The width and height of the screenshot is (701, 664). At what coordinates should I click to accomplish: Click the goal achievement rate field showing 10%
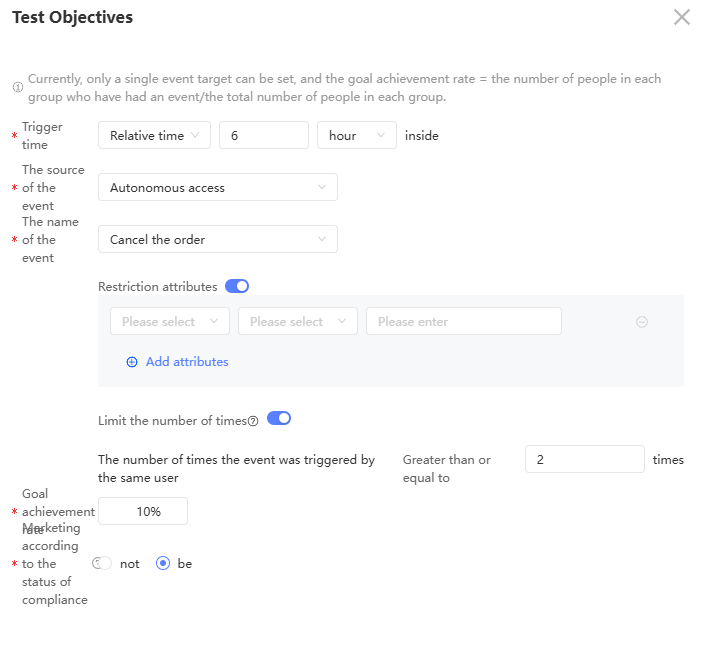click(143, 512)
